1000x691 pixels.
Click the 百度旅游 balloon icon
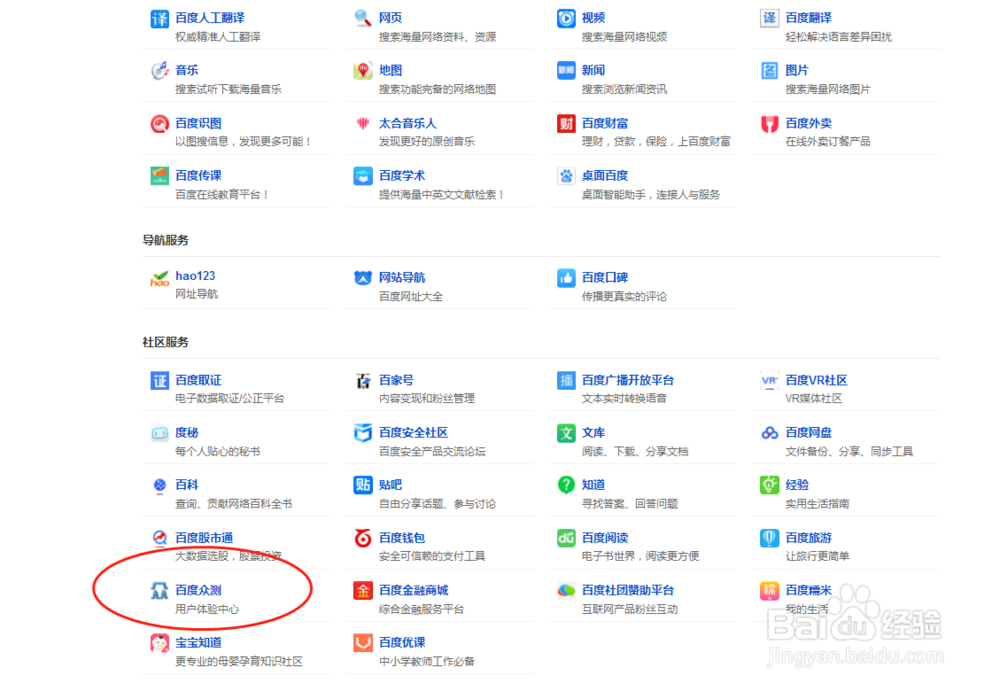click(x=770, y=538)
